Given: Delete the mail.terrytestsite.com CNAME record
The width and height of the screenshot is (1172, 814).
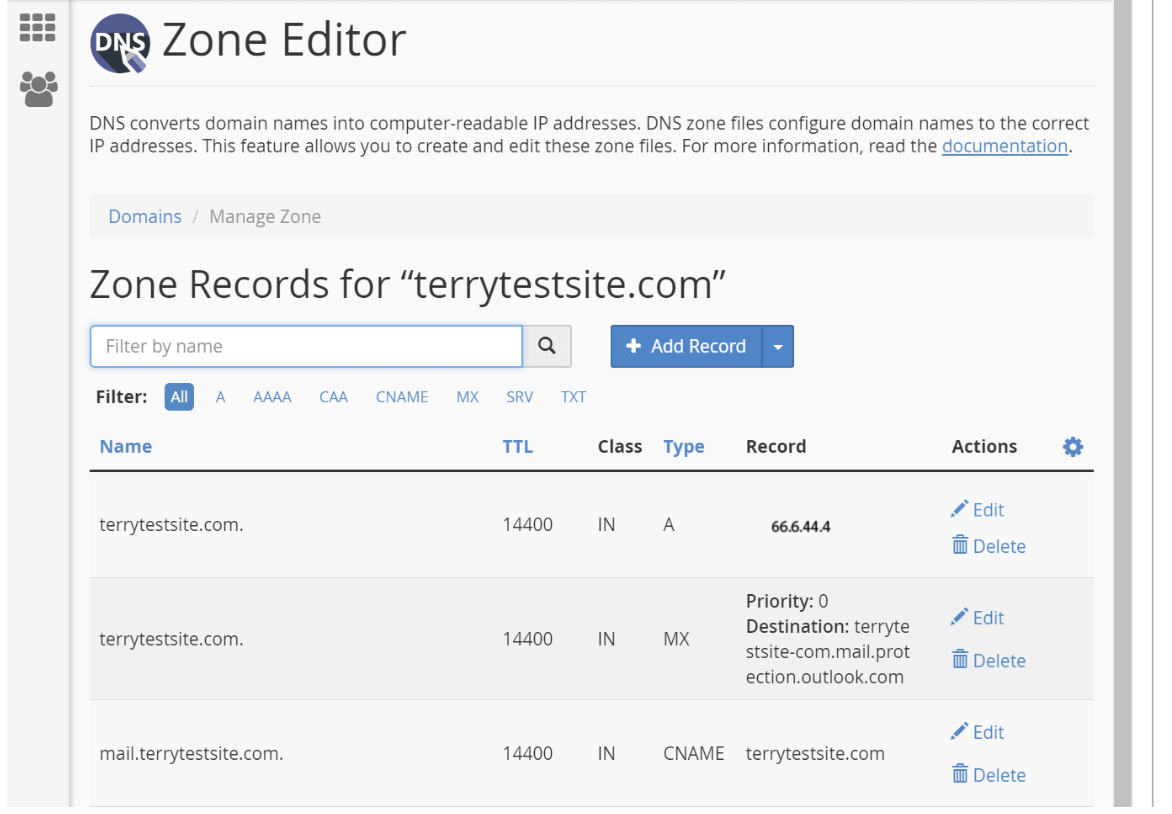Looking at the screenshot, I should tap(988, 775).
